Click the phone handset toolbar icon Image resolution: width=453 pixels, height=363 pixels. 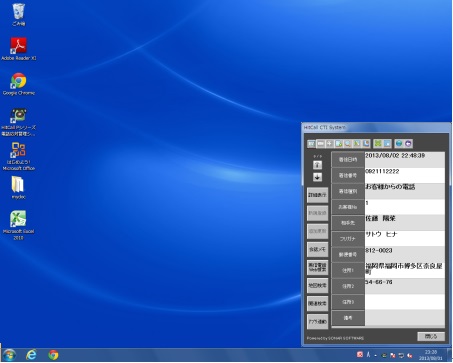366,144
